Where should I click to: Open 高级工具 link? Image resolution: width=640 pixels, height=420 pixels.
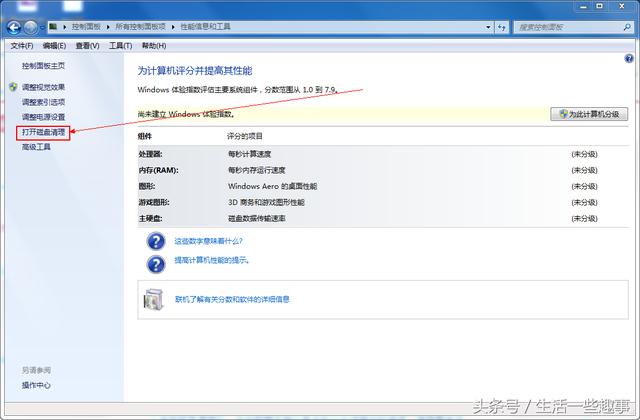pyautogui.click(x=36, y=147)
